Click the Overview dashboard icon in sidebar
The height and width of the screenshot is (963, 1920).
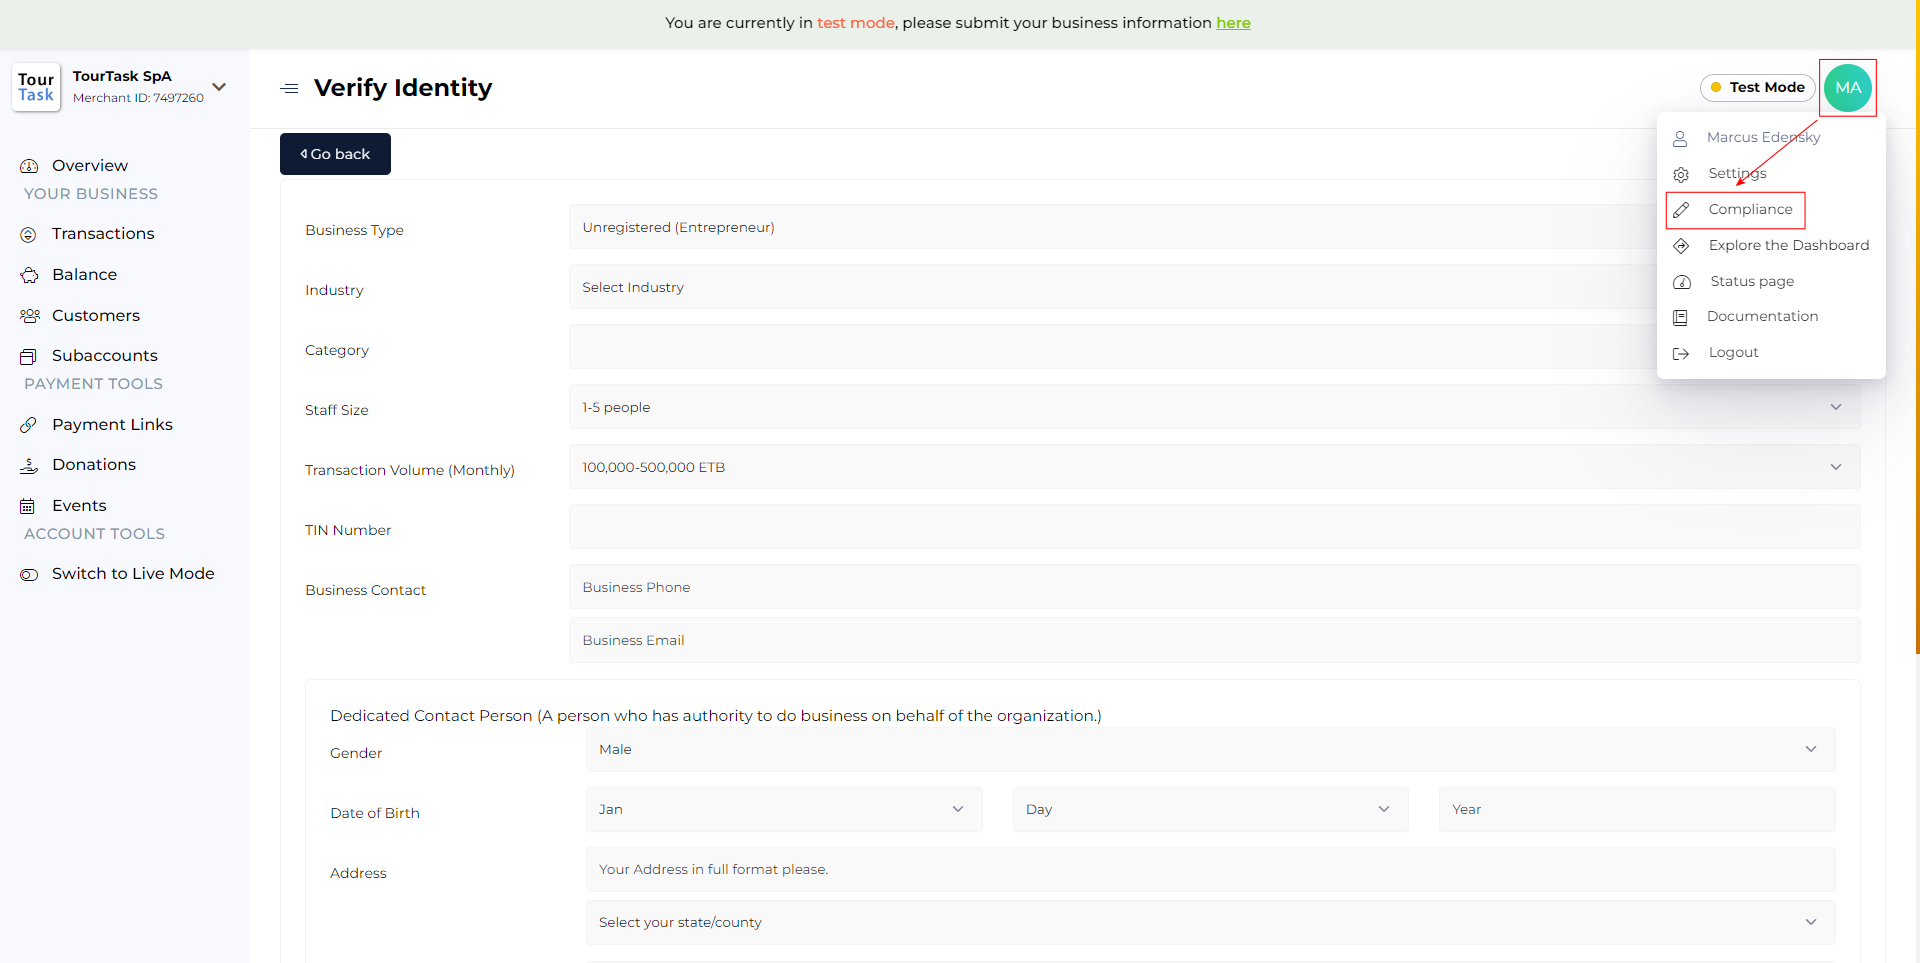29,166
